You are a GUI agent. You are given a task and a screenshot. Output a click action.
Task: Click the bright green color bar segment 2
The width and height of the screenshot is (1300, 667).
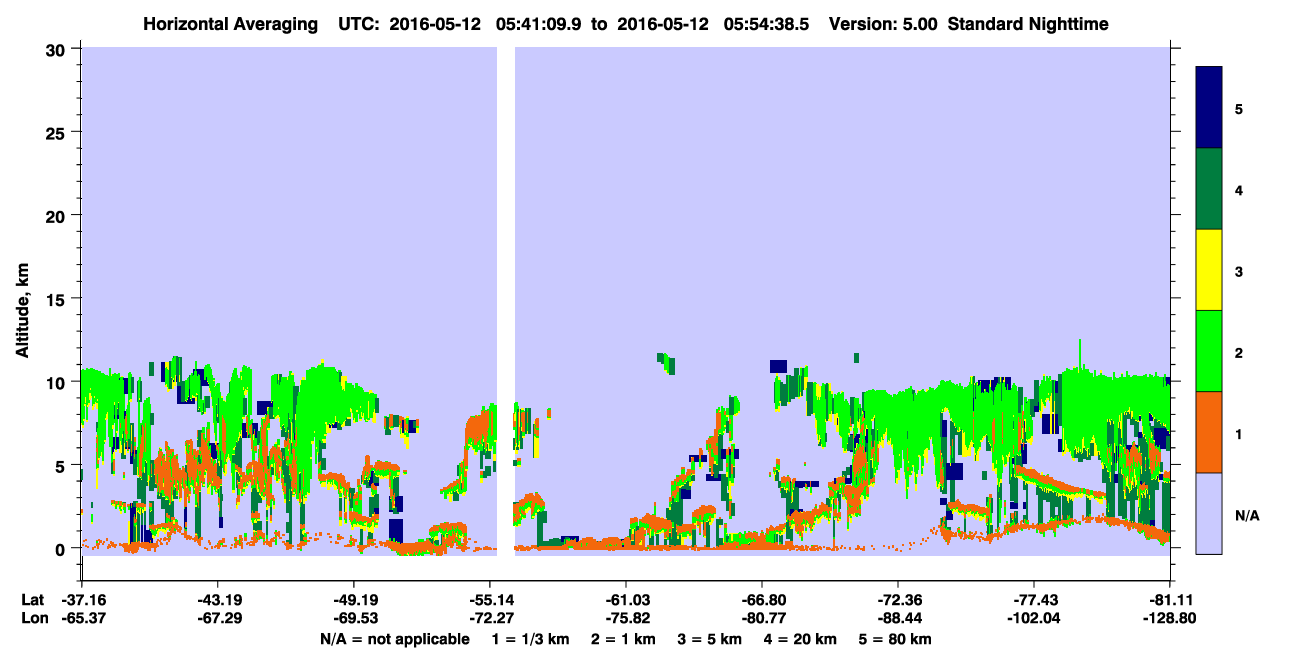(1209, 351)
